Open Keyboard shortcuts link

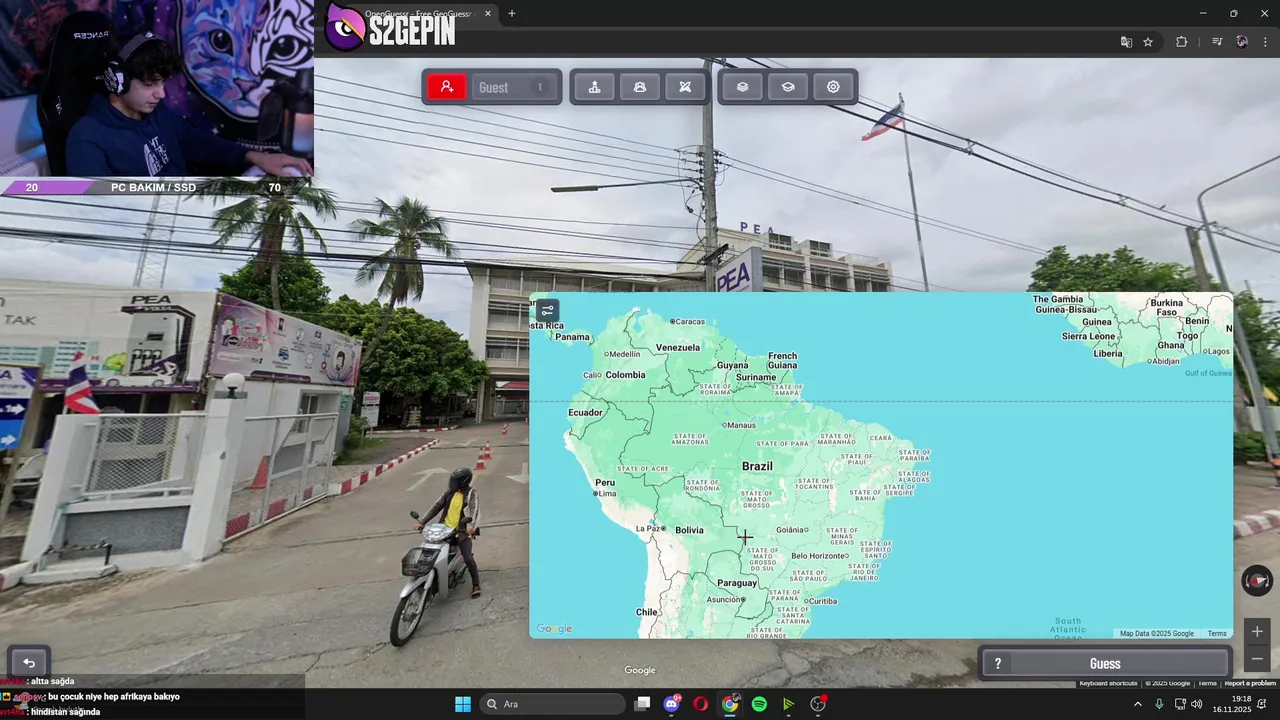click(1108, 683)
